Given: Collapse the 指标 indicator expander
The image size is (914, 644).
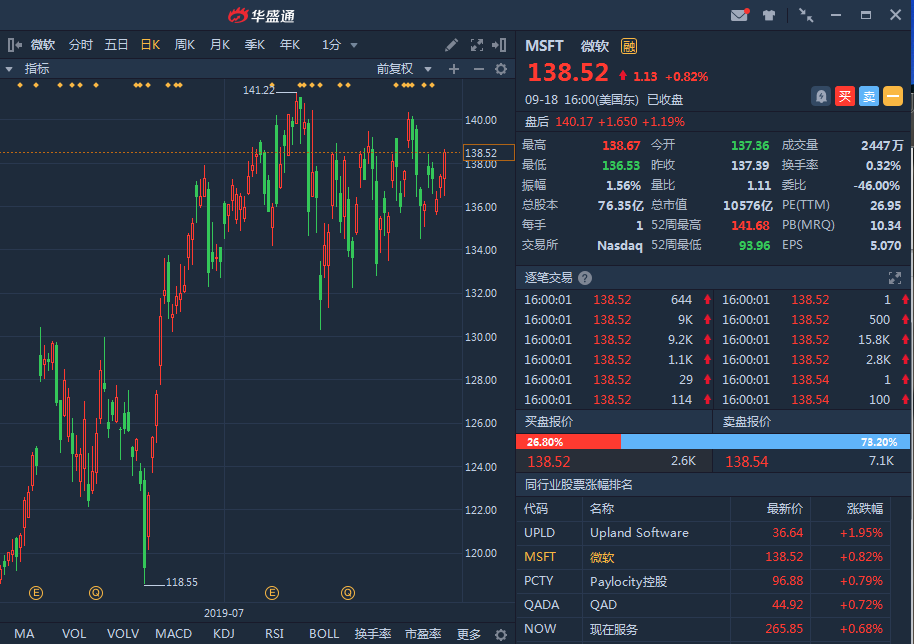Looking at the screenshot, I should 9,69.
